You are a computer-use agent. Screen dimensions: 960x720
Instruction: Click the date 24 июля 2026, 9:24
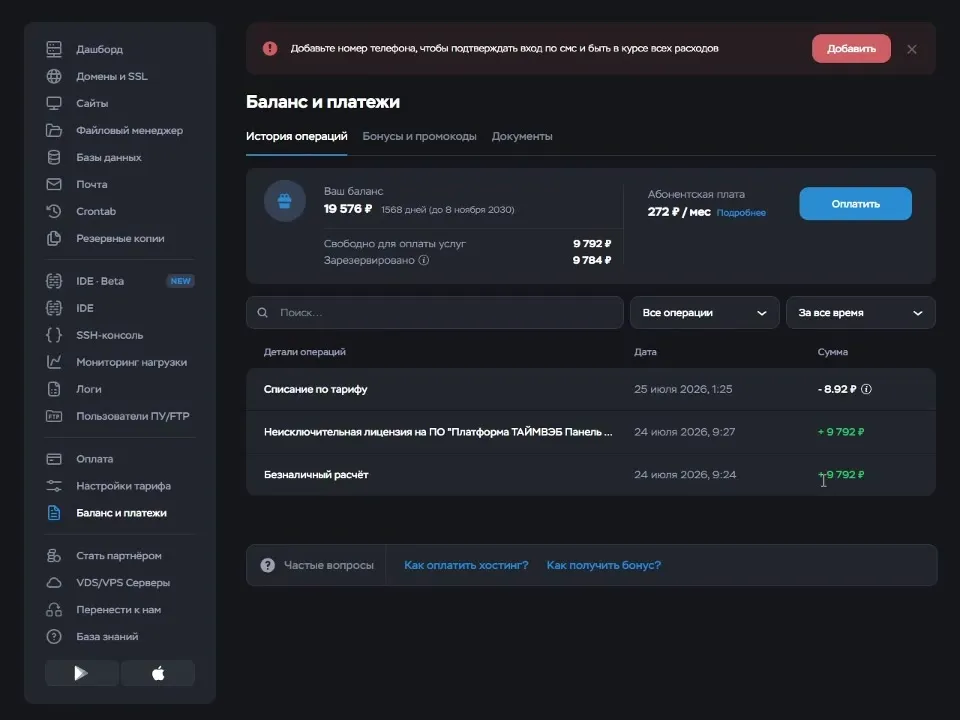point(685,474)
